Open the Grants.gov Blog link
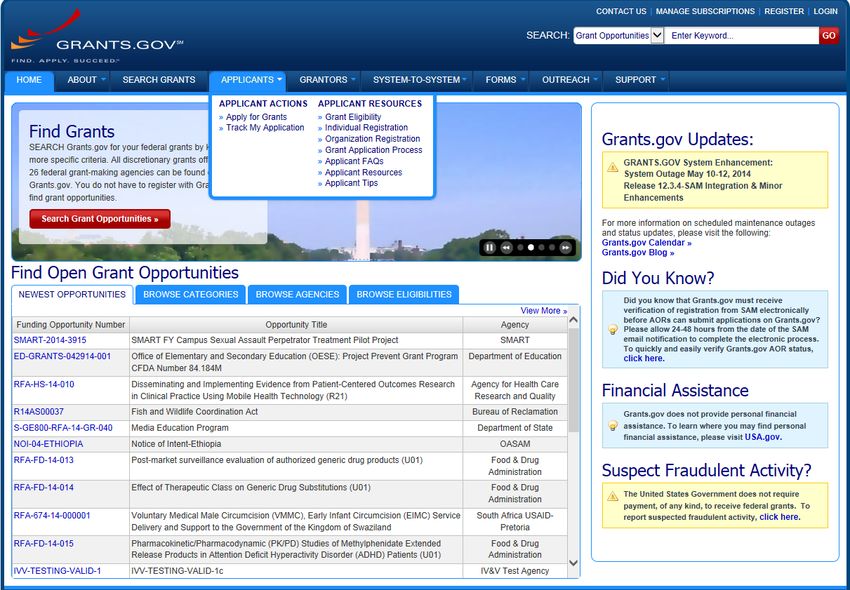 pyautogui.click(x=638, y=253)
